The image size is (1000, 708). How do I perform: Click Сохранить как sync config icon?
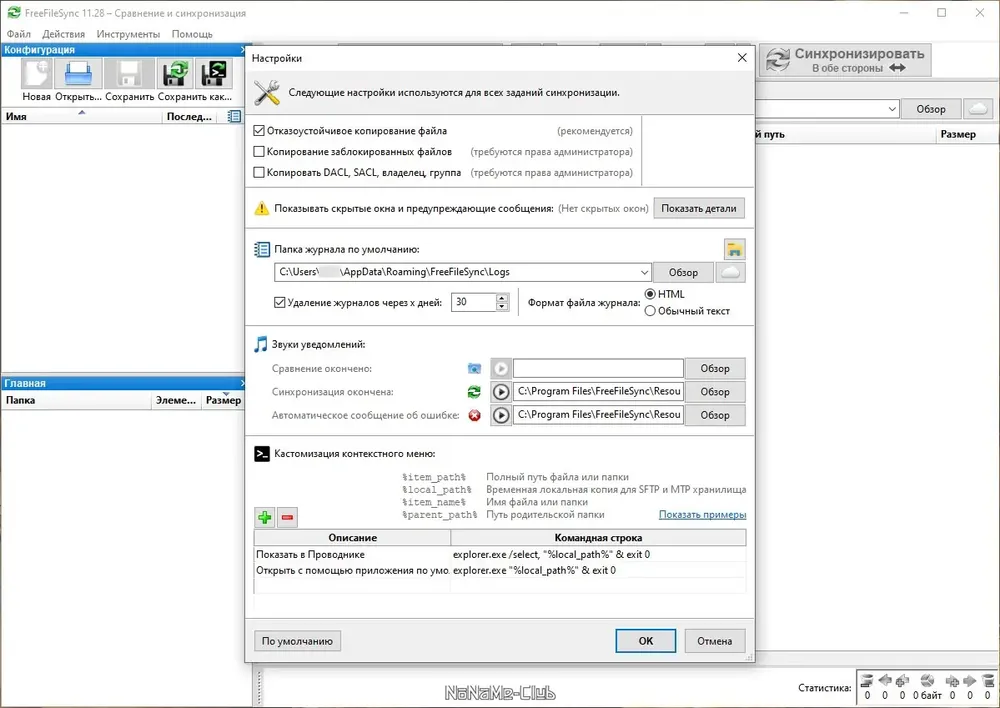[x=175, y=73]
